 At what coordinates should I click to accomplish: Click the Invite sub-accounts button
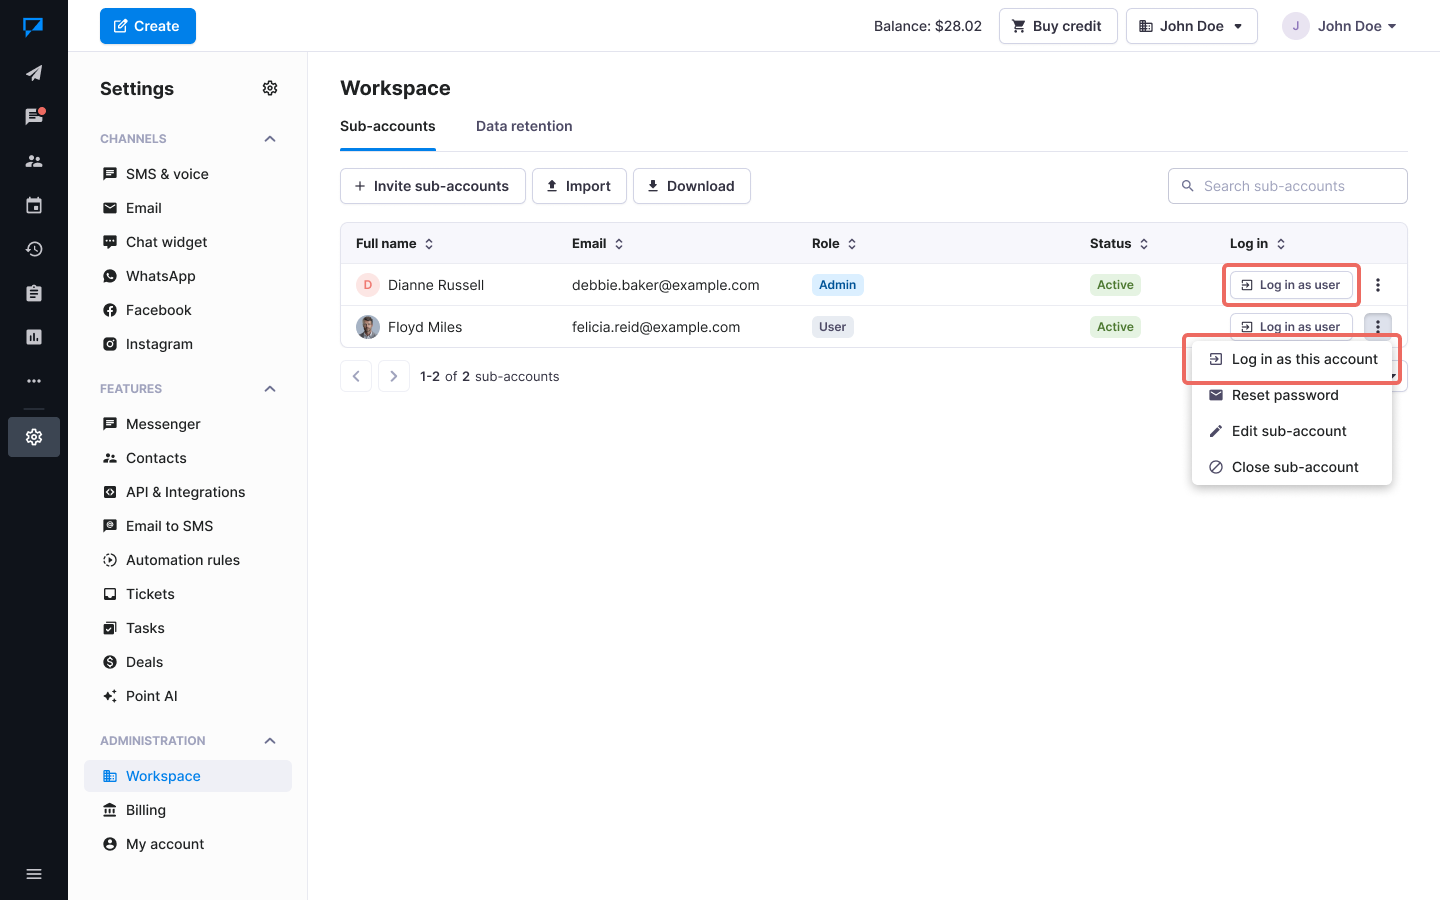click(432, 186)
